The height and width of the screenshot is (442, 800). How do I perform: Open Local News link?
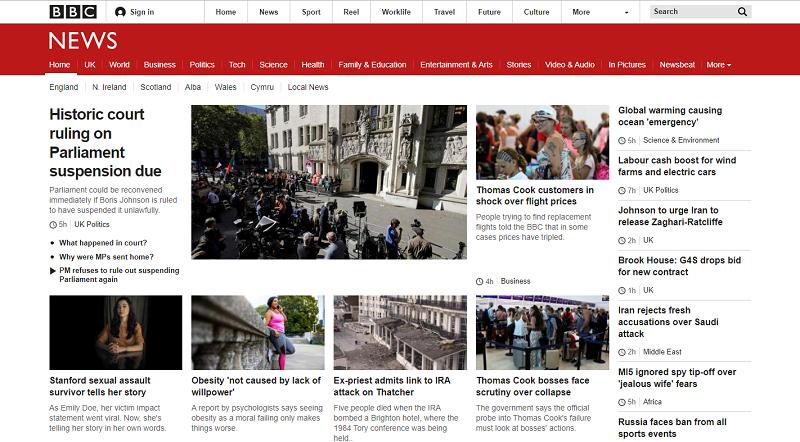tap(308, 87)
